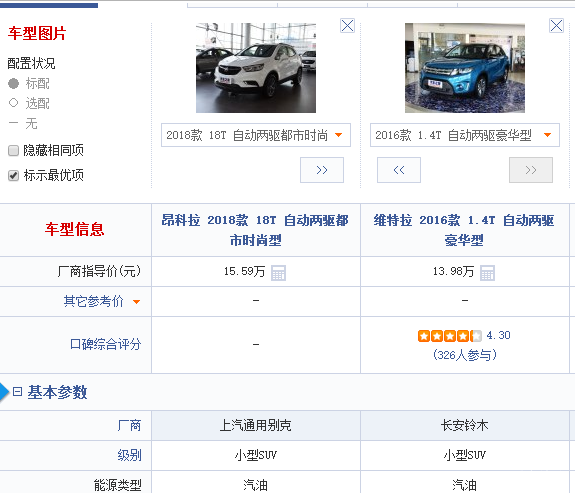Image resolution: width=575 pixels, height=493 pixels.
Task: Open the 326人参与 reviews link
Action: [x=464, y=355]
